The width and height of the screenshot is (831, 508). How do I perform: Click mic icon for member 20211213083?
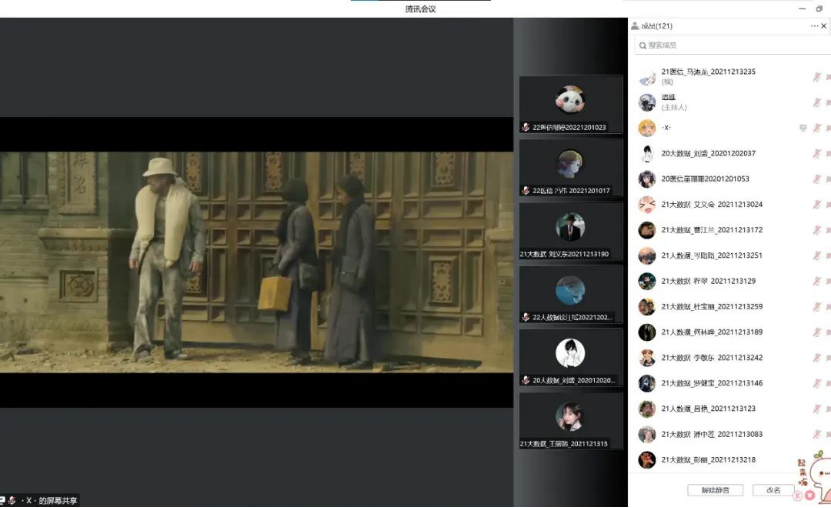point(817,434)
